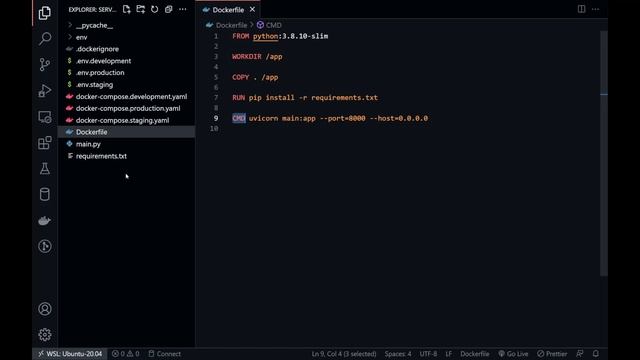The width and height of the screenshot is (640, 360).
Task: Change Spaces: 4 indentation setting
Action: click(x=398, y=354)
